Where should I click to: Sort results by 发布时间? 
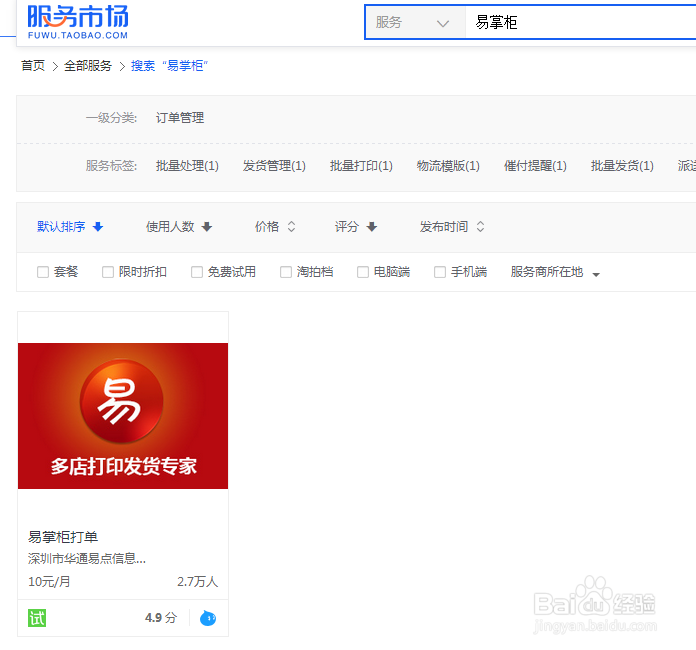click(444, 227)
